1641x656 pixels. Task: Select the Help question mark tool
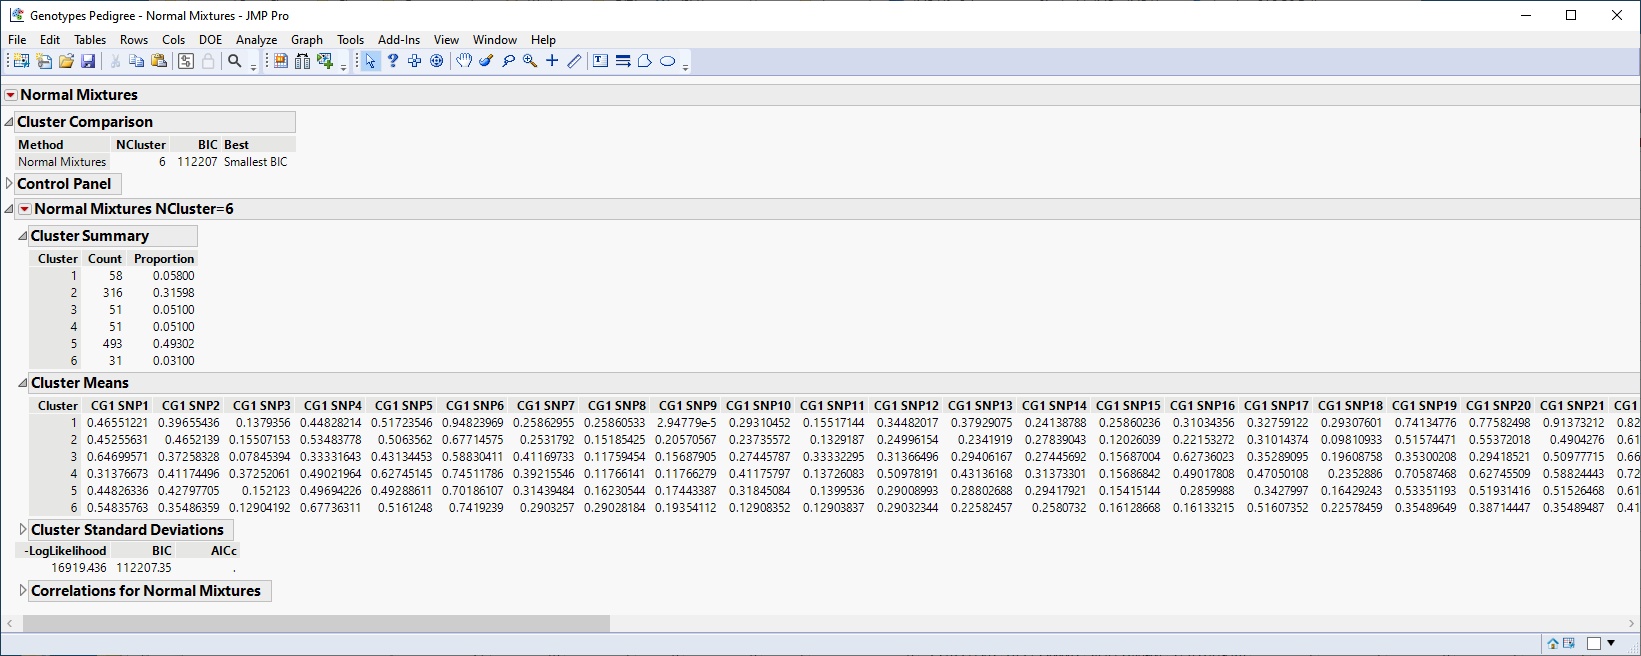(393, 61)
